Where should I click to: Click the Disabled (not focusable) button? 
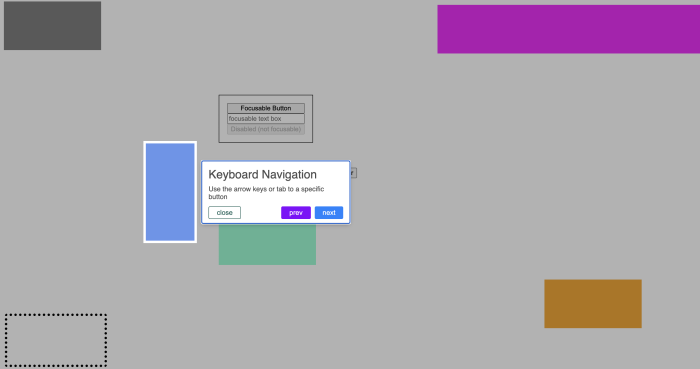266,129
